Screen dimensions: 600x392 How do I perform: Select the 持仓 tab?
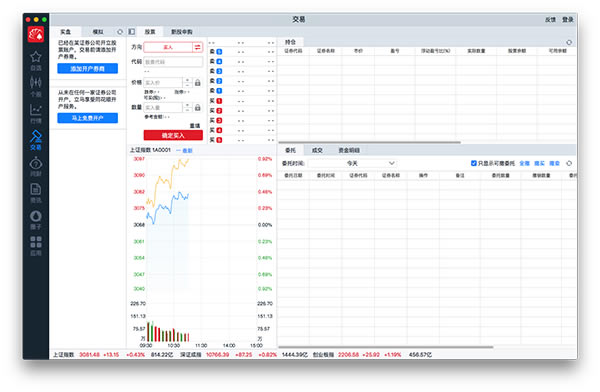[290, 42]
